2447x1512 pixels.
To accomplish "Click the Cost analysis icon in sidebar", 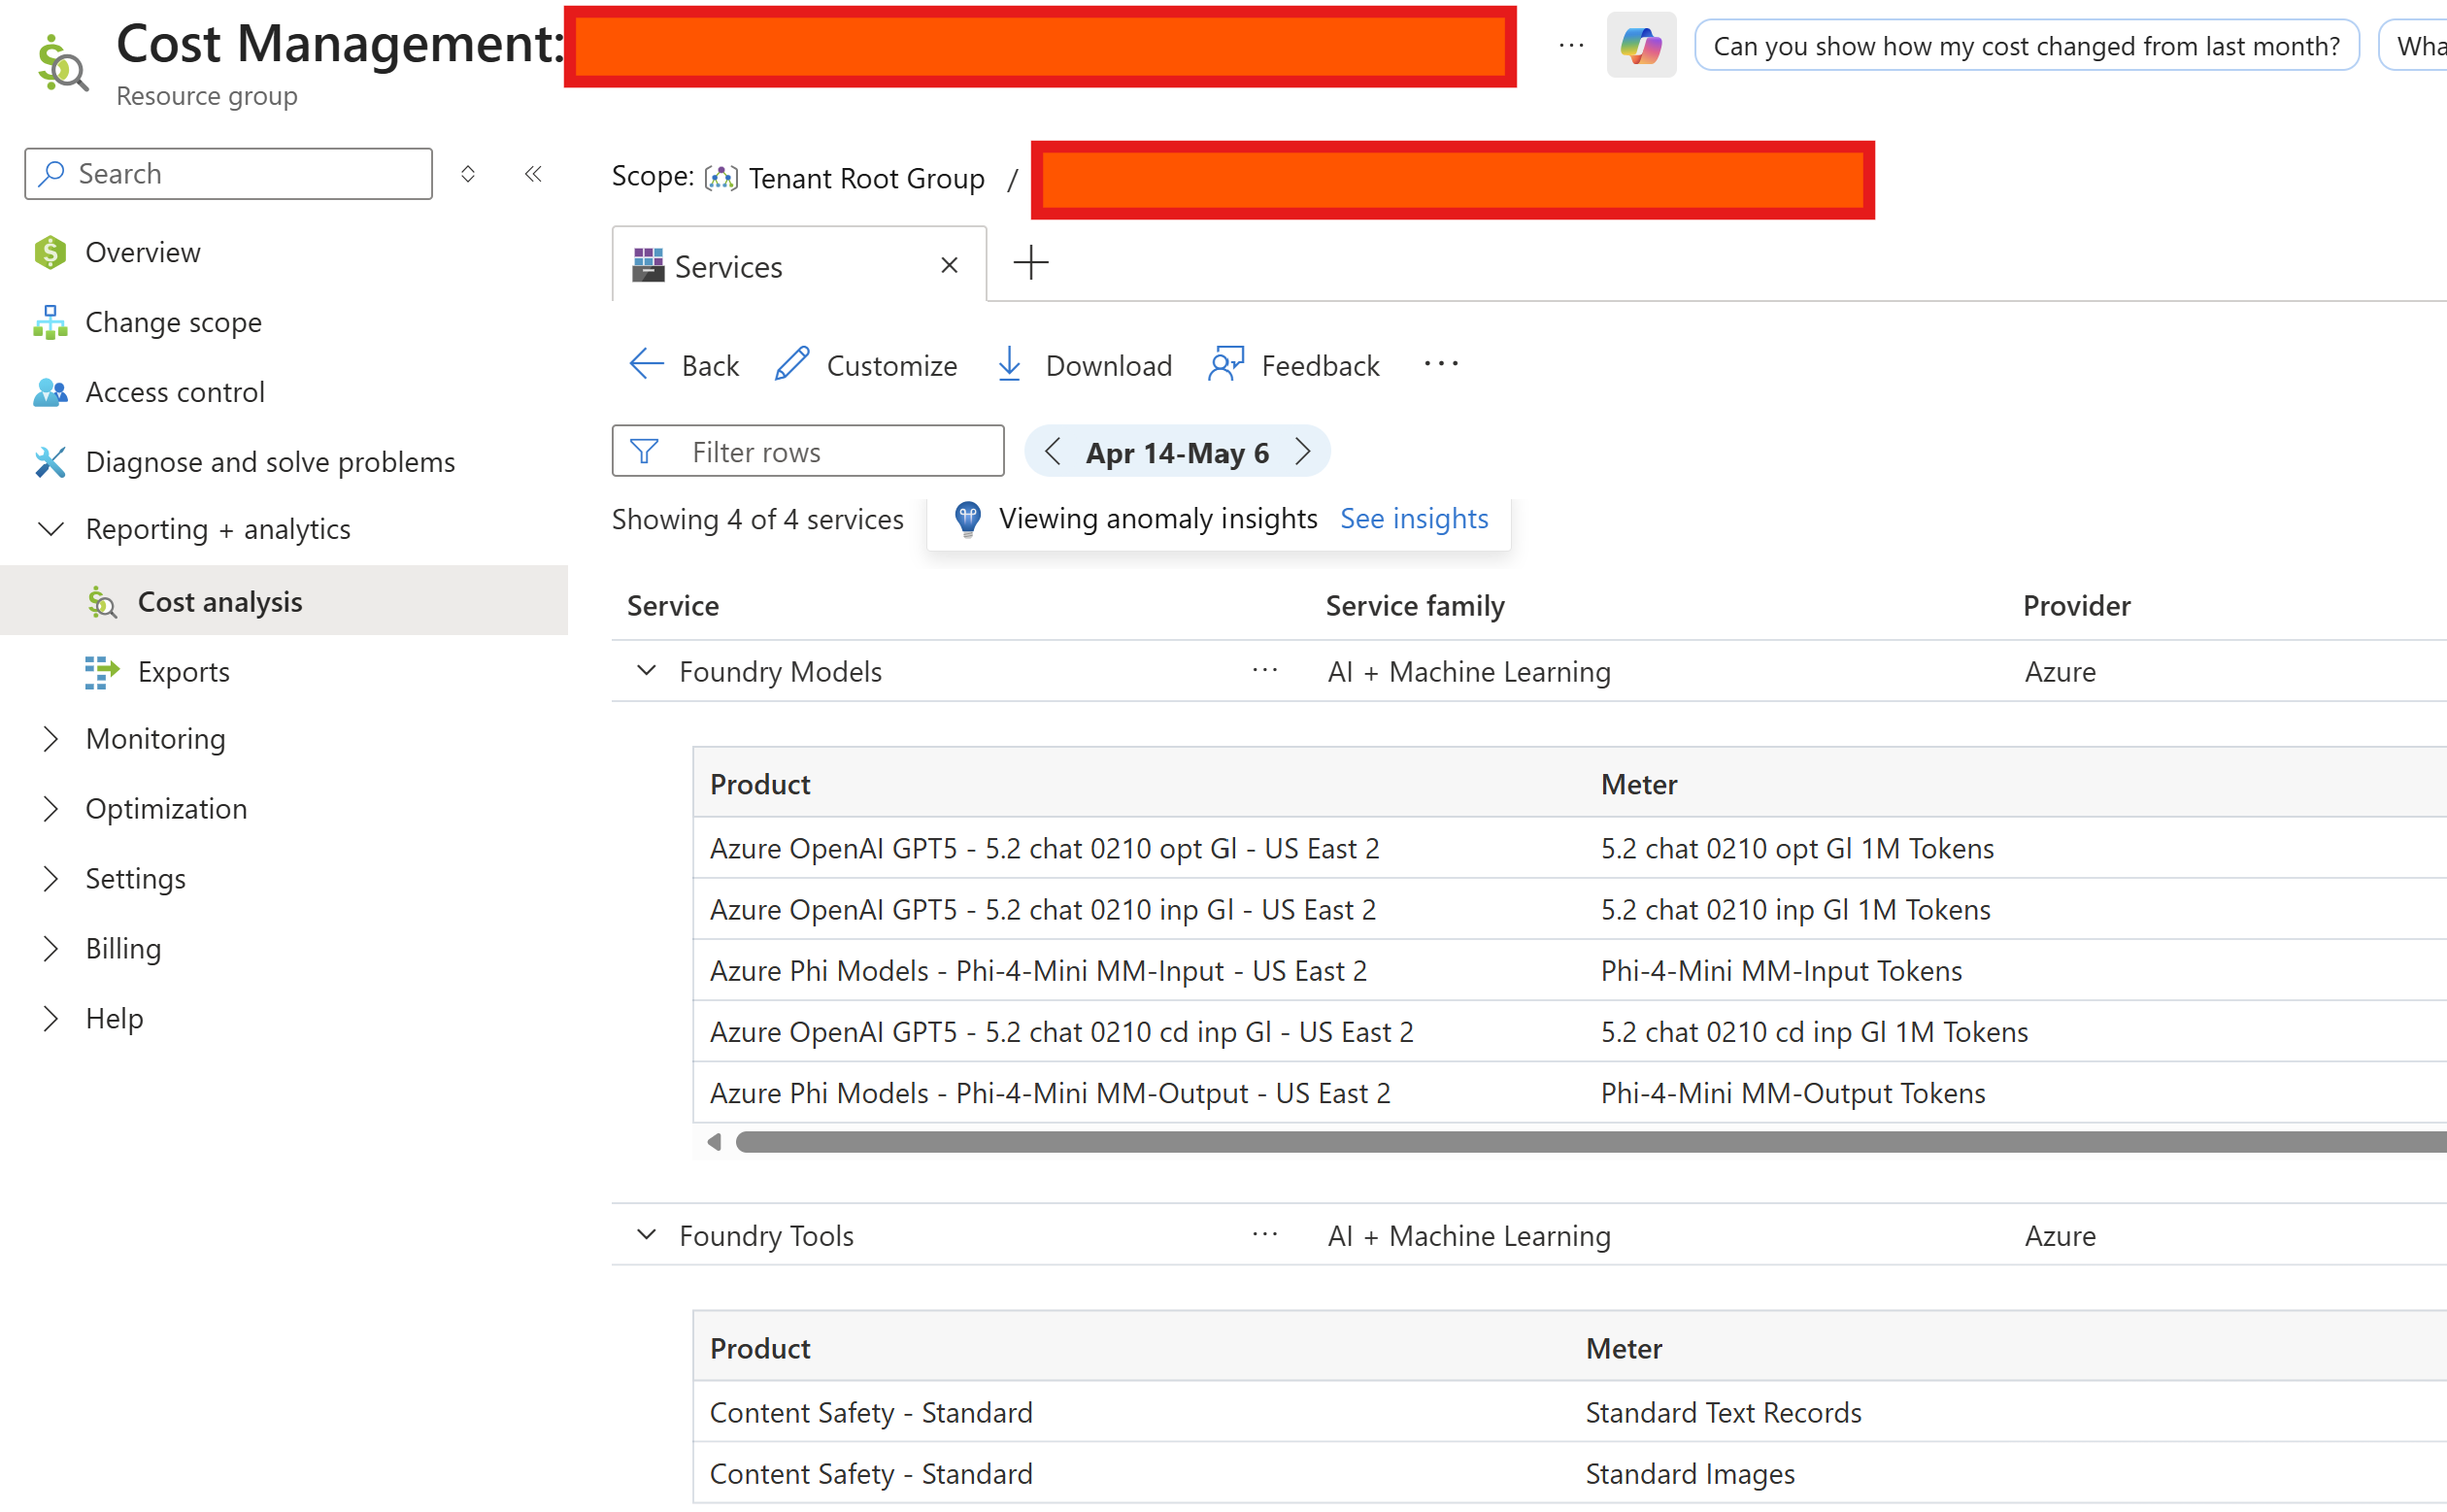I will click(x=102, y=602).
